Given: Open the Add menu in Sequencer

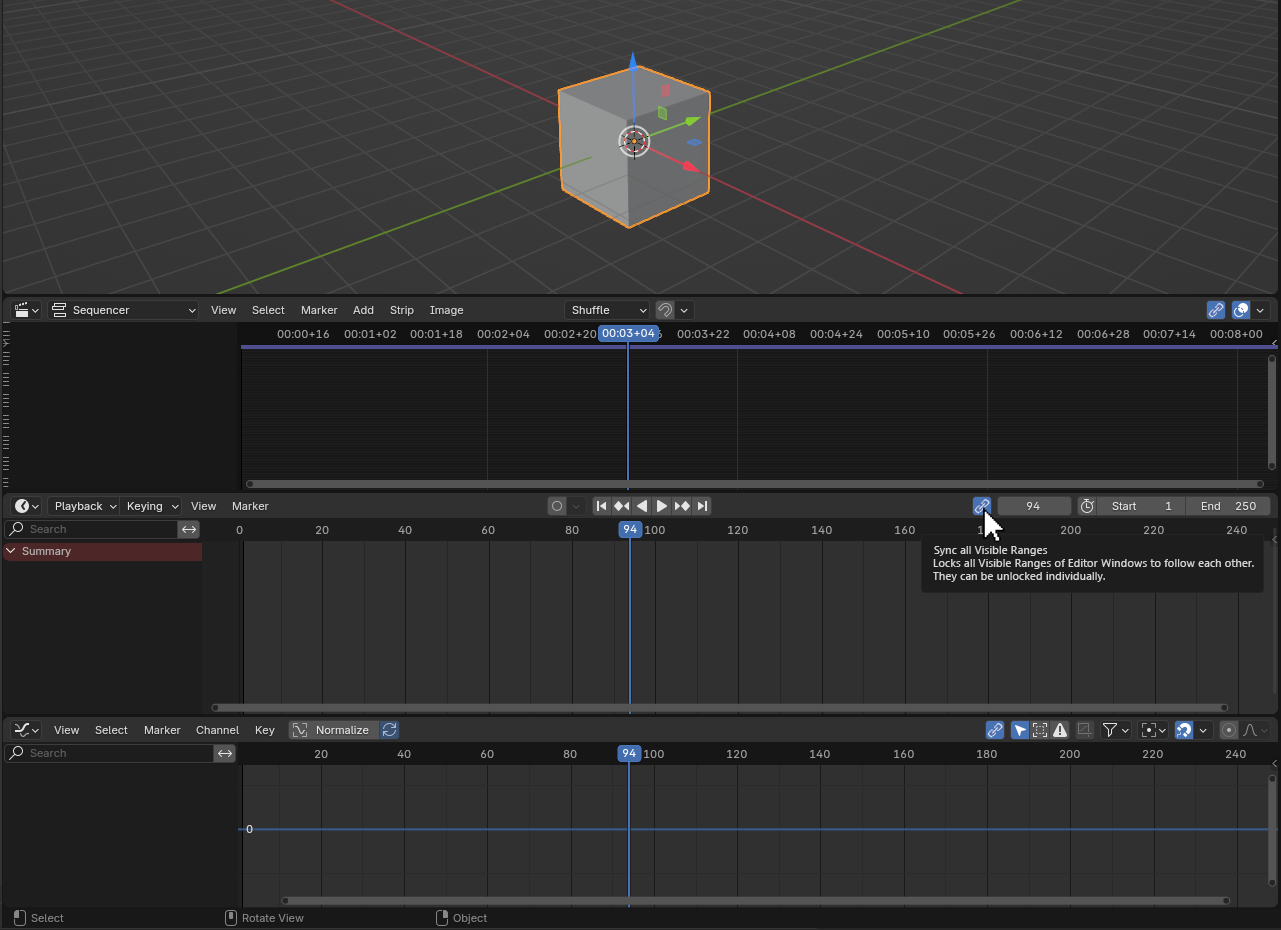Looking at the screenshot, I should [x=363, y=310].
